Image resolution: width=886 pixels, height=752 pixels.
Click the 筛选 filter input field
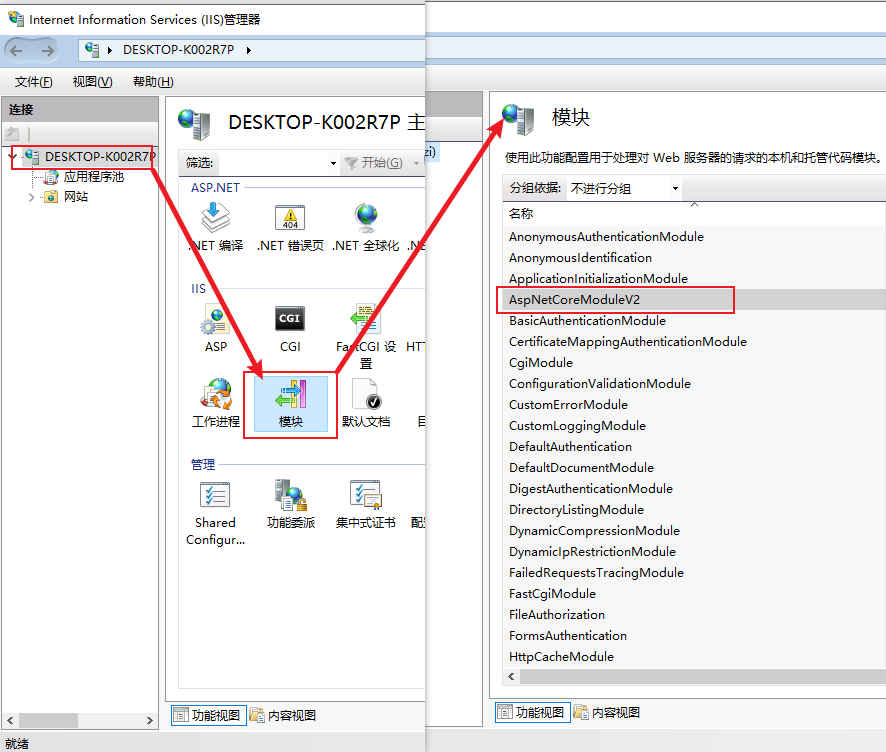272,163
